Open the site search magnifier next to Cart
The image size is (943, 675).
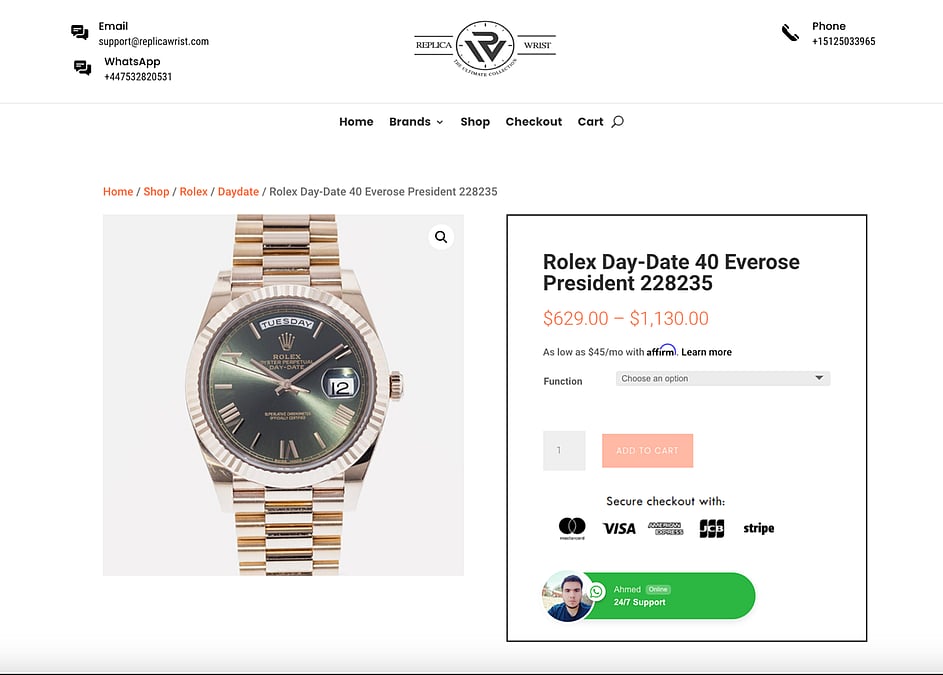pyautogui.click(x=618, y=121)
